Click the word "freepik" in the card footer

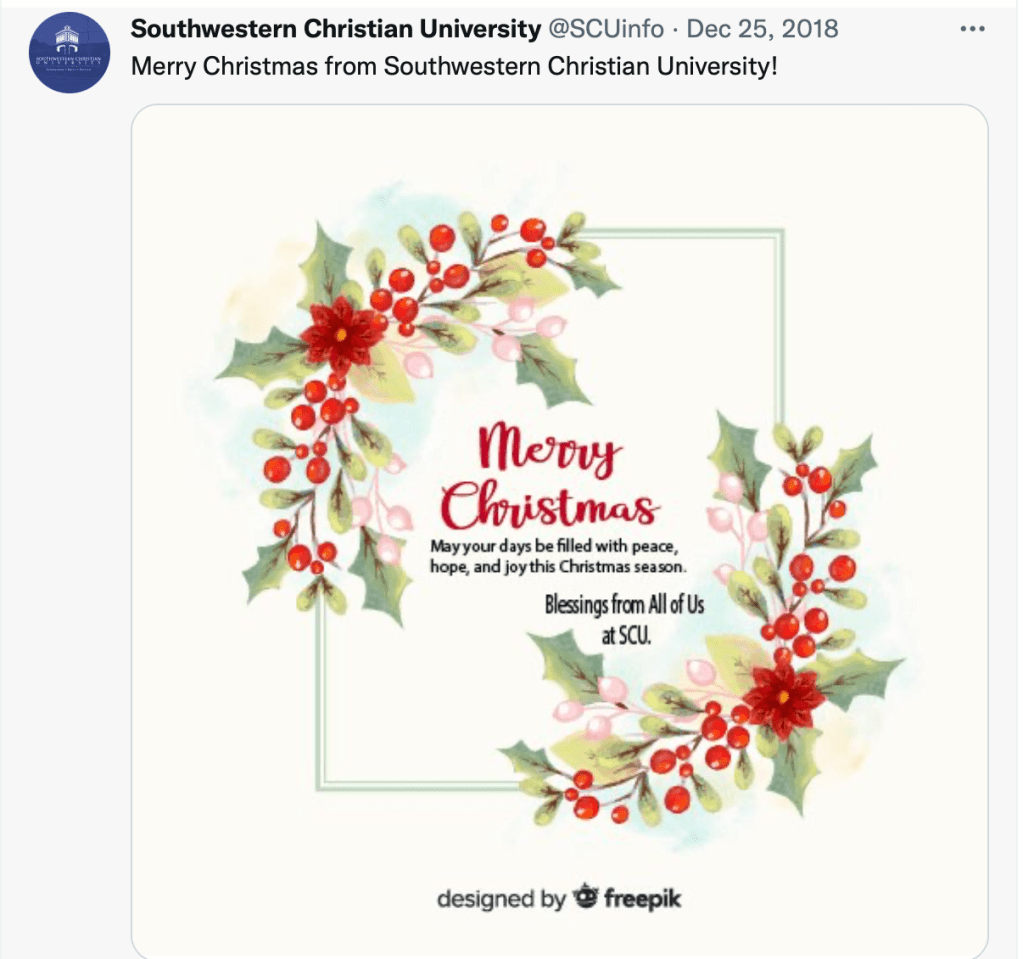(x=641, y=898)
